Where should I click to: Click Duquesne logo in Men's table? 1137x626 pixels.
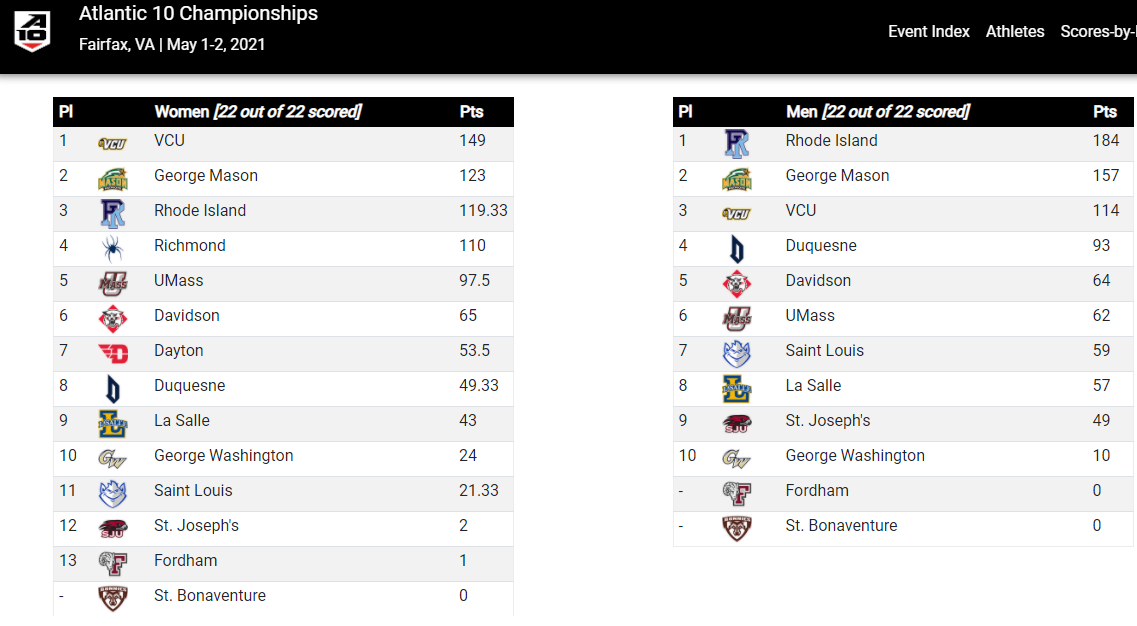(737, 249)
